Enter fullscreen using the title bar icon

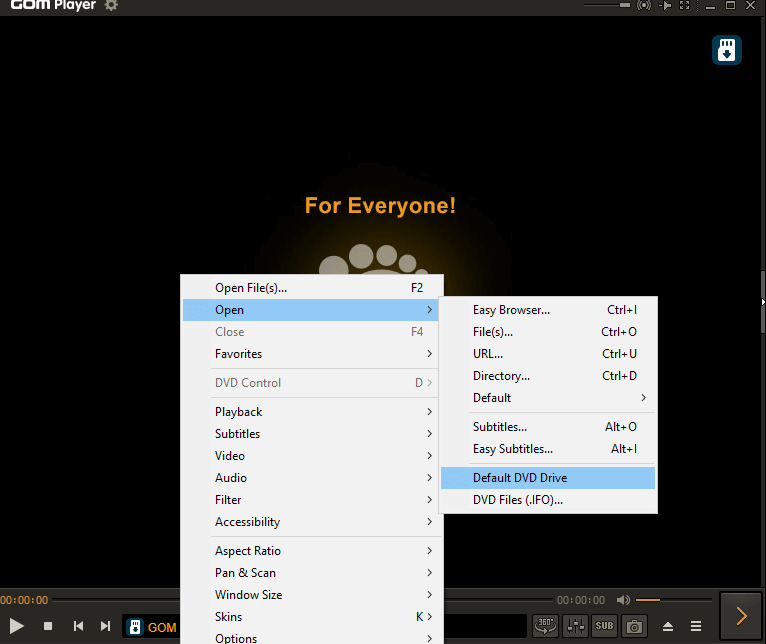pyautogui.click(x=685, y=5)
